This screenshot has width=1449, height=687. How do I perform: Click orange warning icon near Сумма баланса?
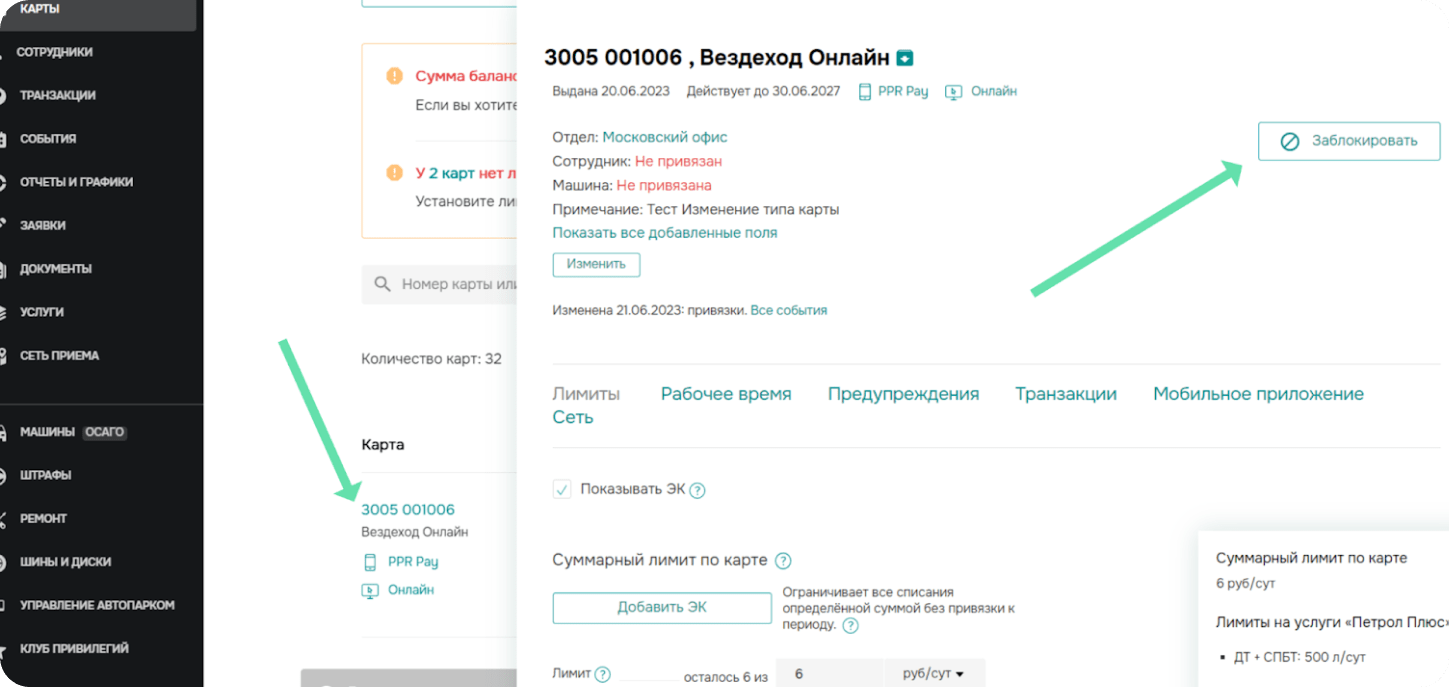tap(394, 77)
